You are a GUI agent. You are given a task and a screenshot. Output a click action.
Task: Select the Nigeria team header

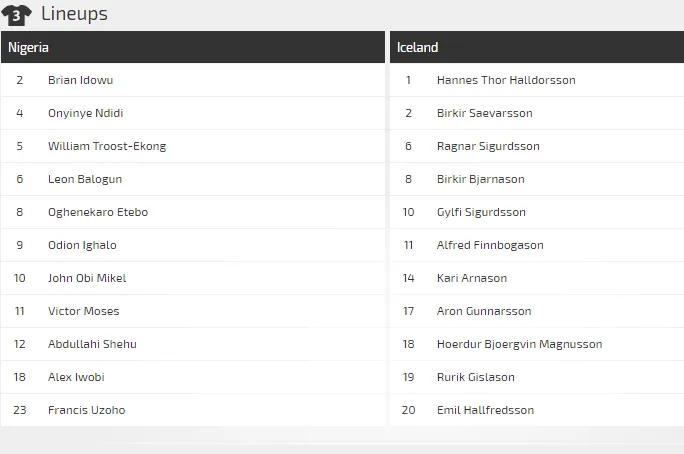point(29,47)
